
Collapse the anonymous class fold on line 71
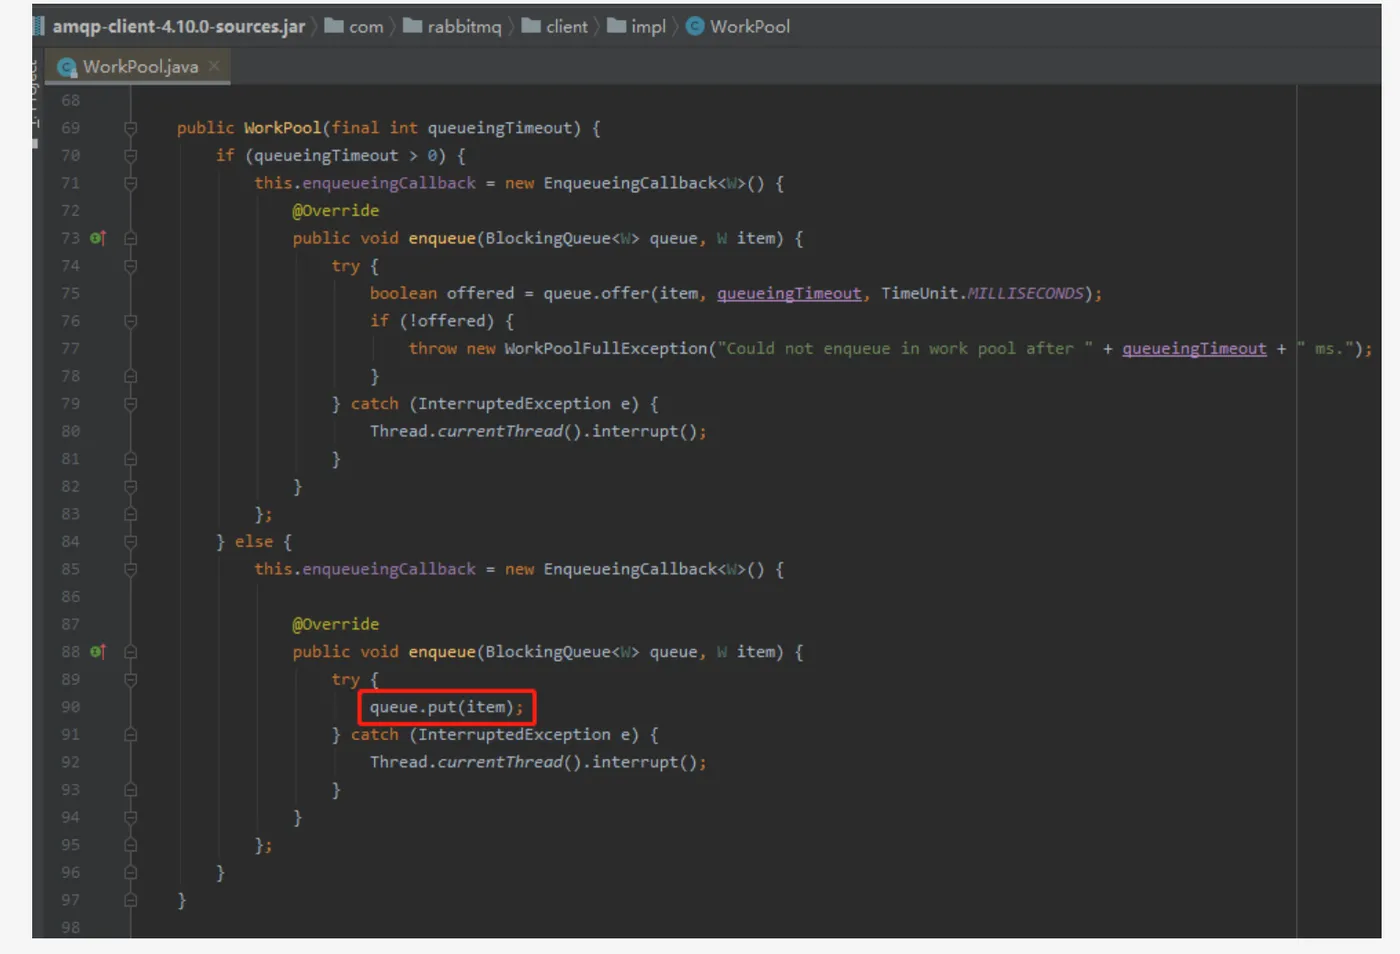click(130, 183)
